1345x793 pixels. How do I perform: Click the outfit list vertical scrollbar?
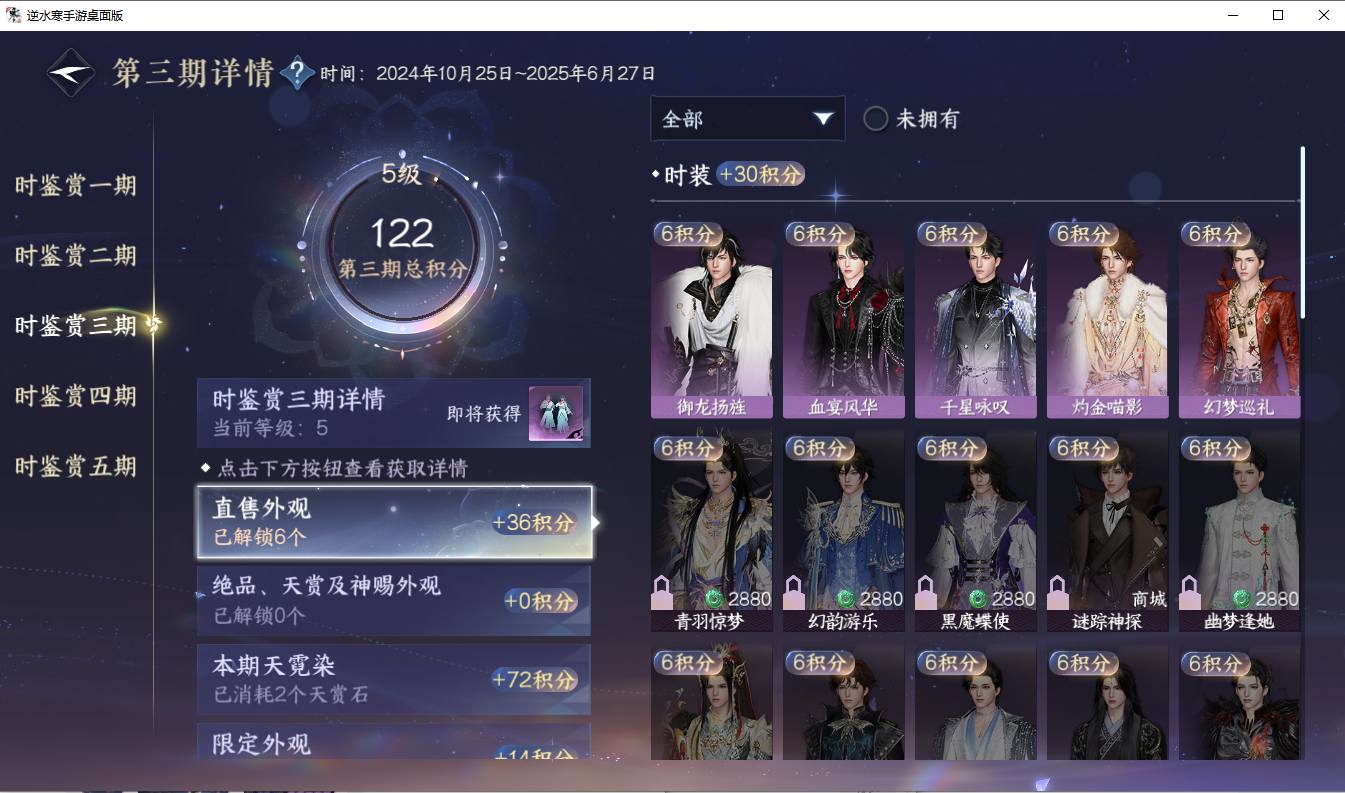(x=1302, y=232)
